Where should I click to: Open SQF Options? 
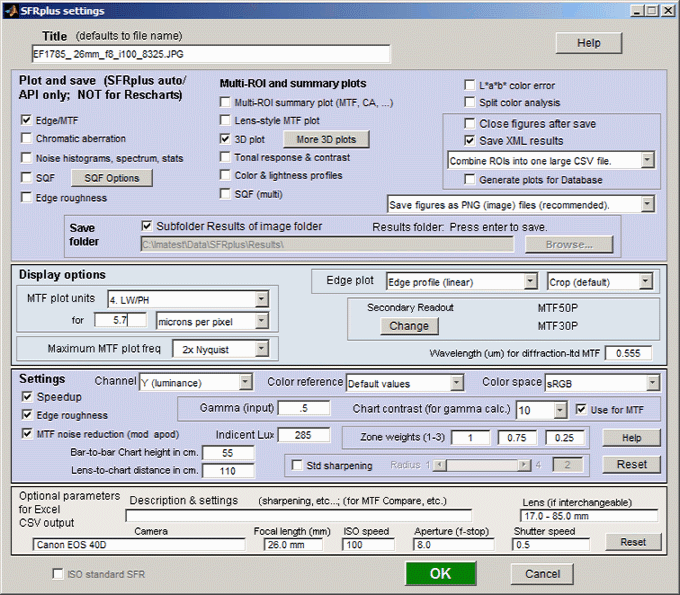(112, 178)
